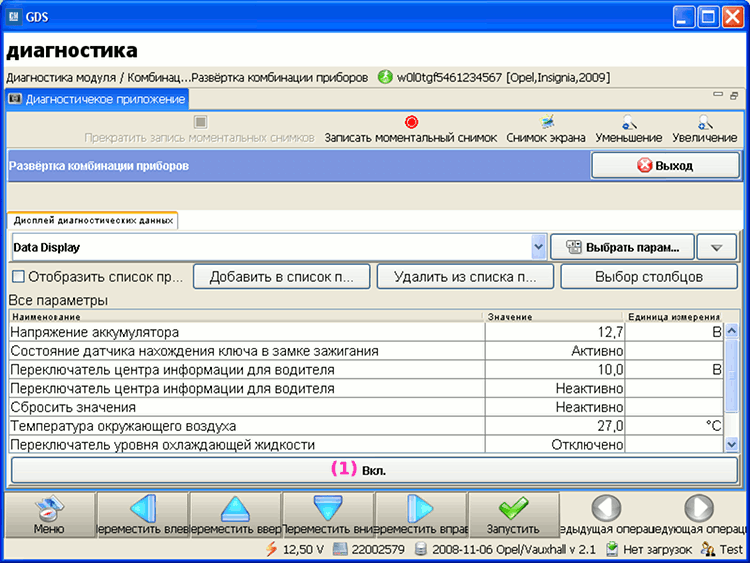Click the move up arrow icon
Image resolution: width=750 pixels, height=563 pixels.
click(235, 509)
